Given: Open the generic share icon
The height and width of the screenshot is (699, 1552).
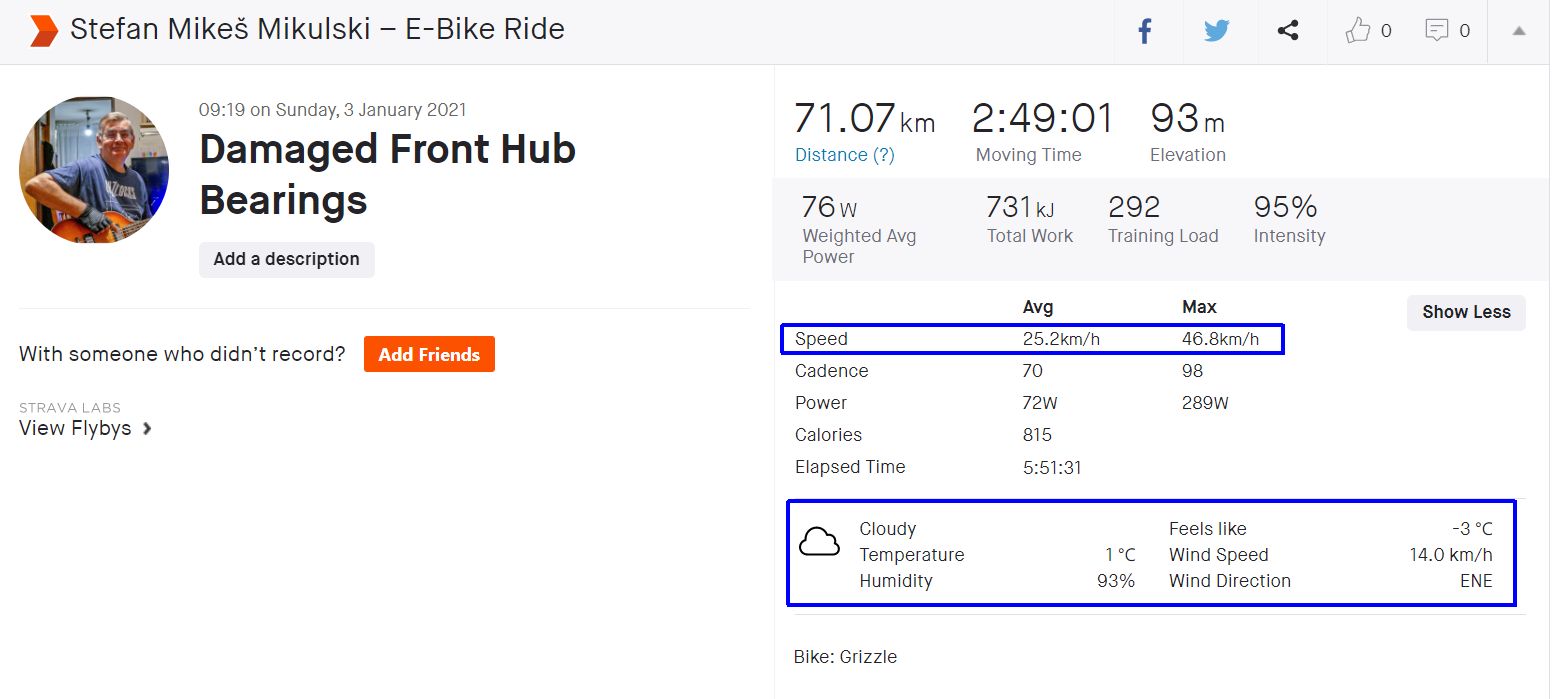Looking at the screenshot, I should [x=1288, y=31].
